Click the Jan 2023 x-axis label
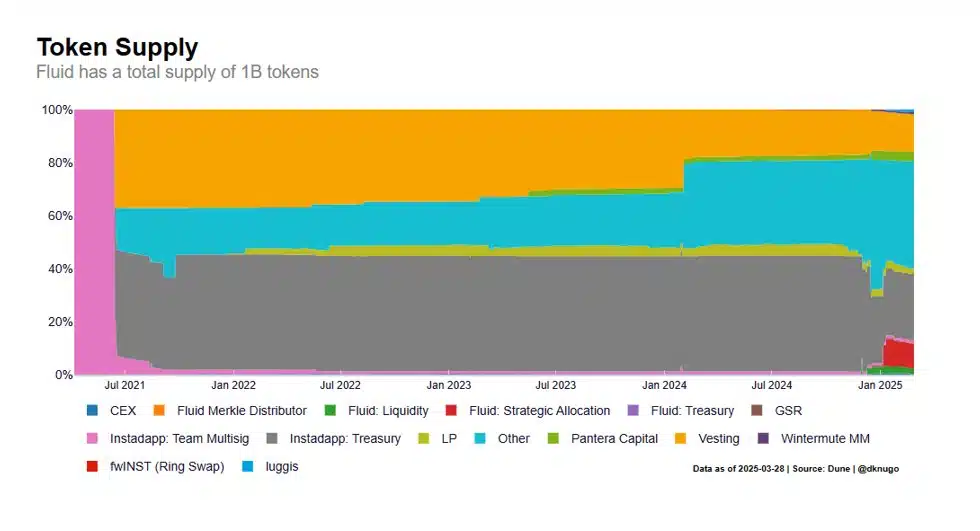 pyautogui.click(x=449, y=385)
